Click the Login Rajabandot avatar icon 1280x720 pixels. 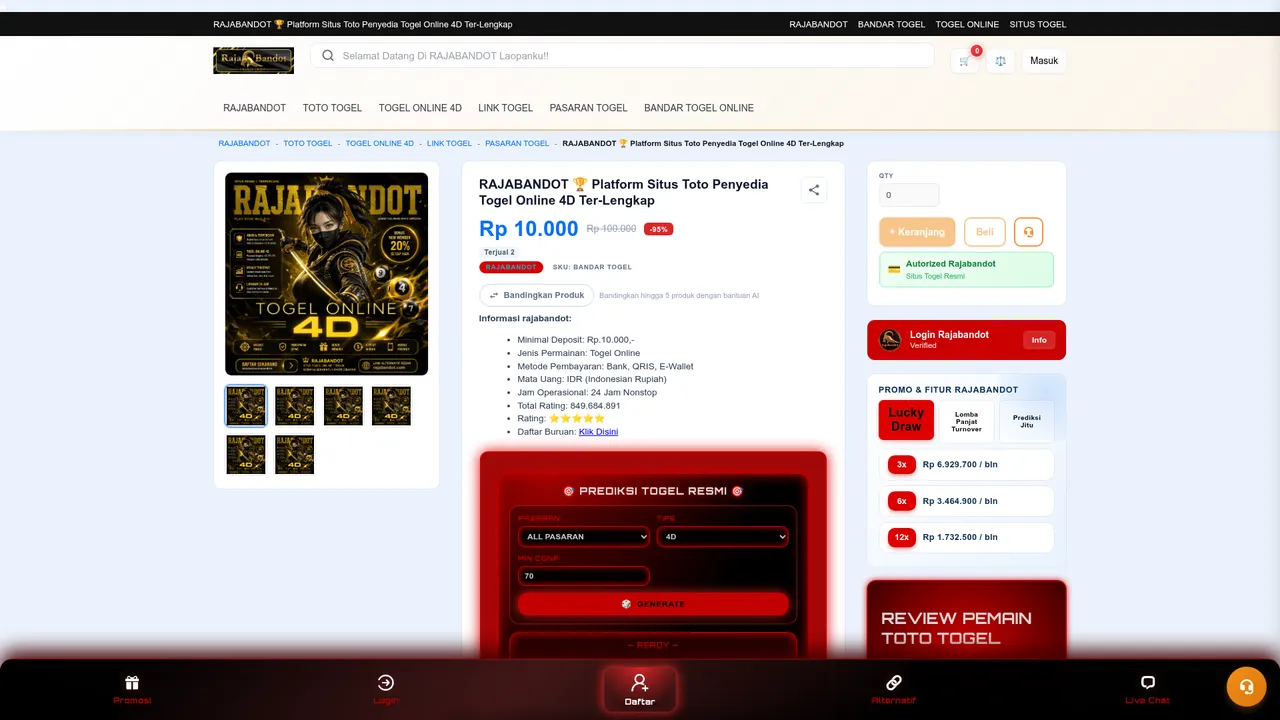[890, 340]
